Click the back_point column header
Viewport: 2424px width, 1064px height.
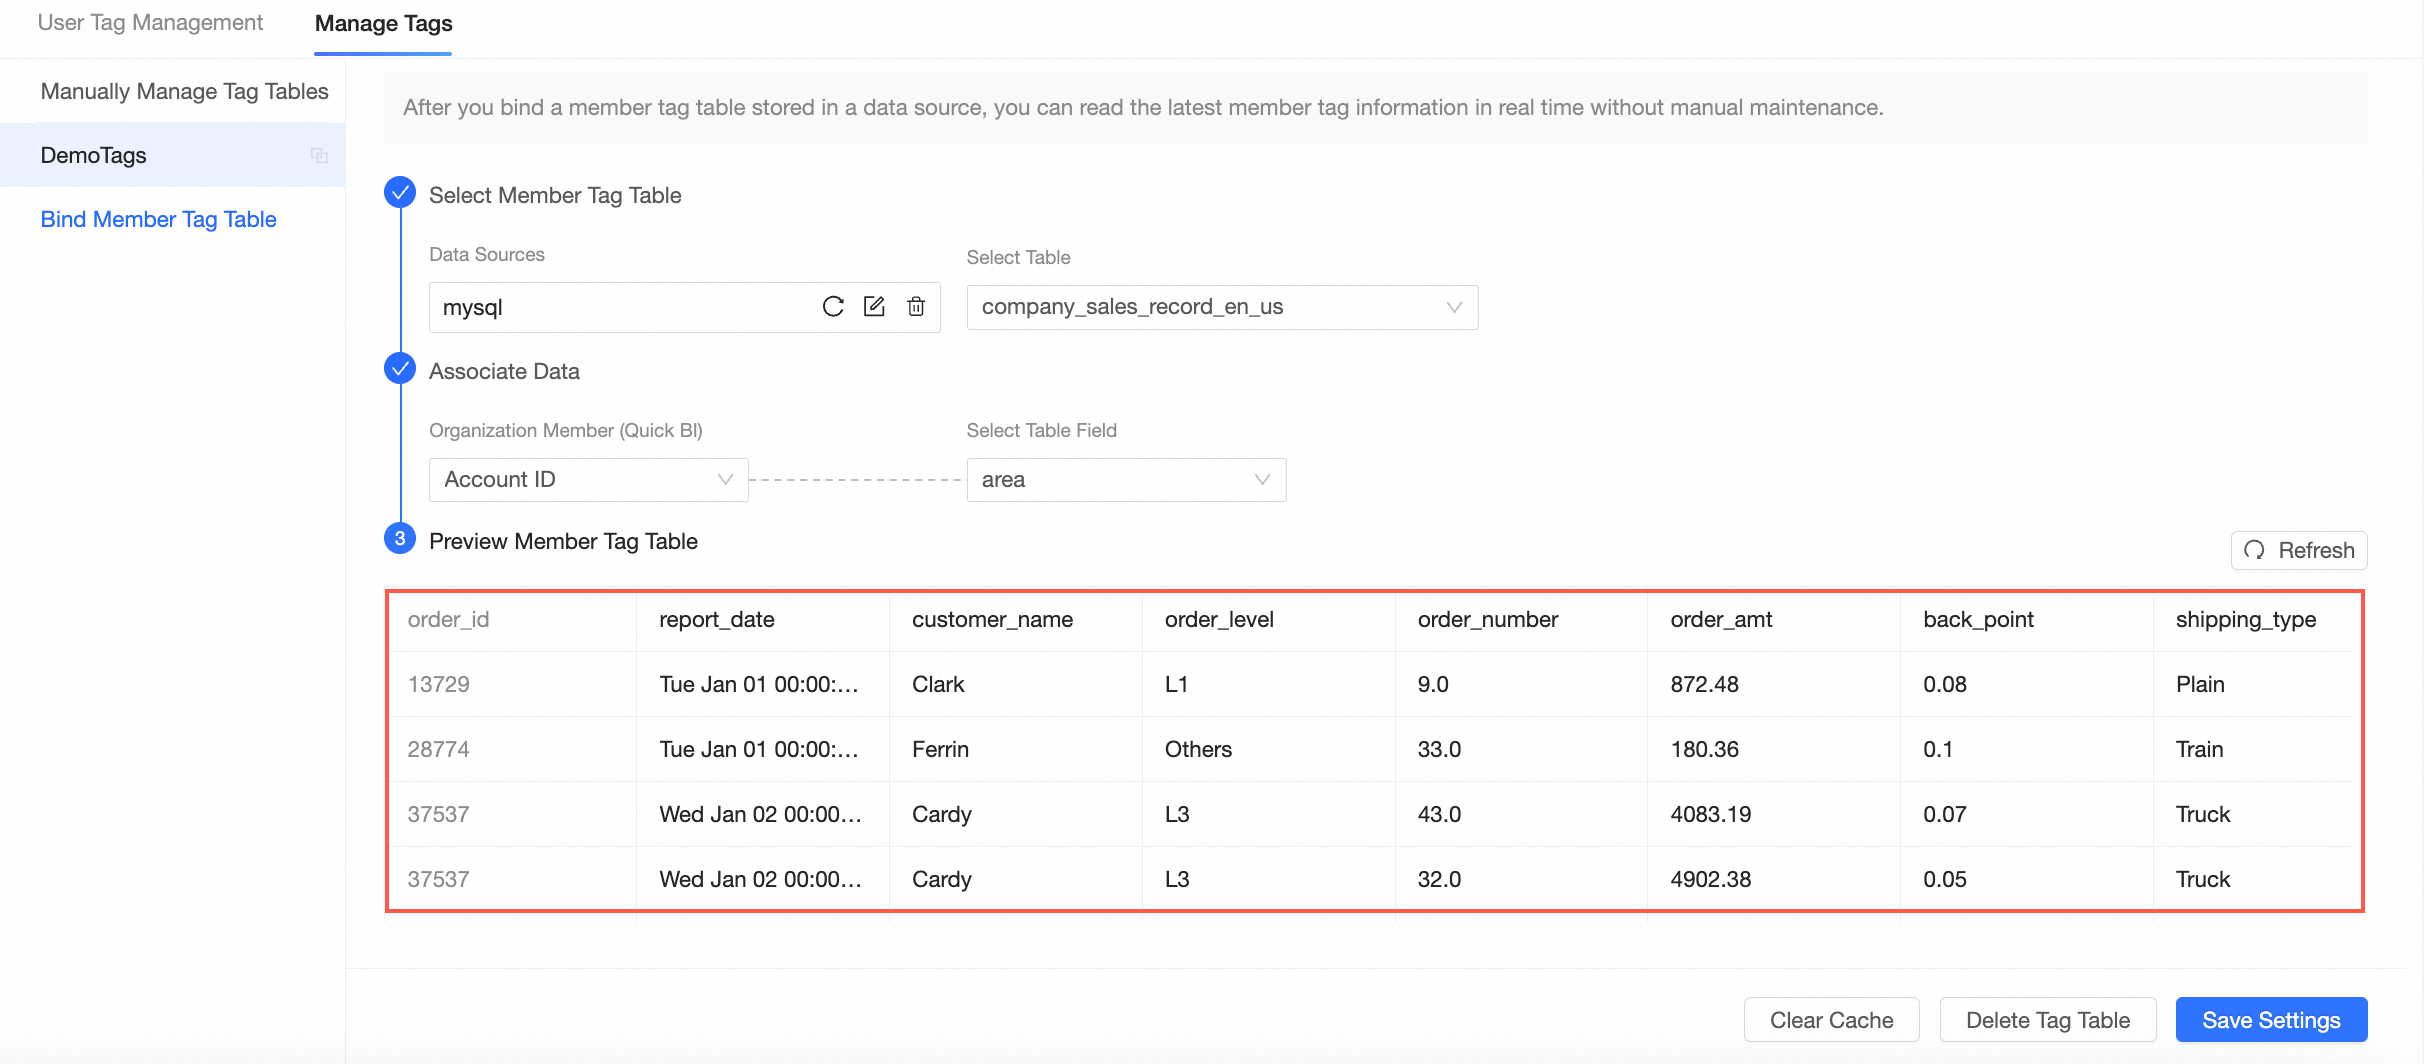pos(1978,620)
